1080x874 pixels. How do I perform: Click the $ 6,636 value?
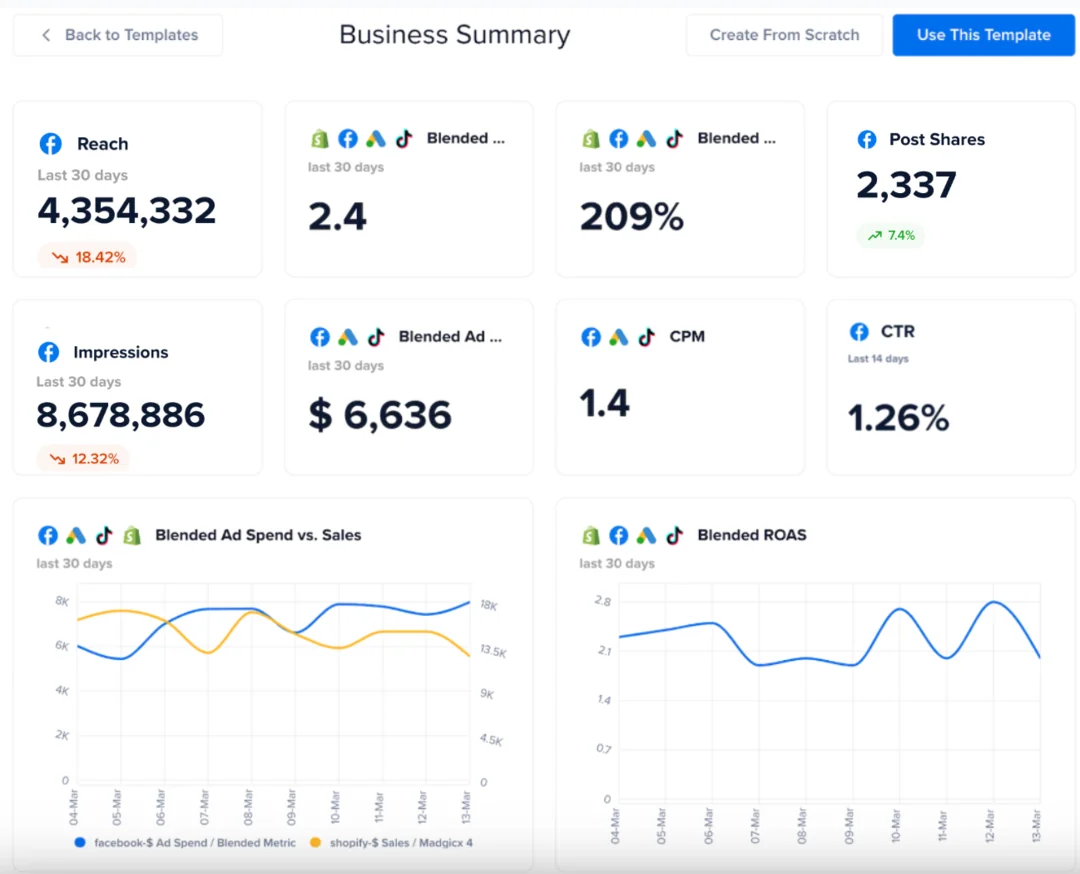[380, 415]
